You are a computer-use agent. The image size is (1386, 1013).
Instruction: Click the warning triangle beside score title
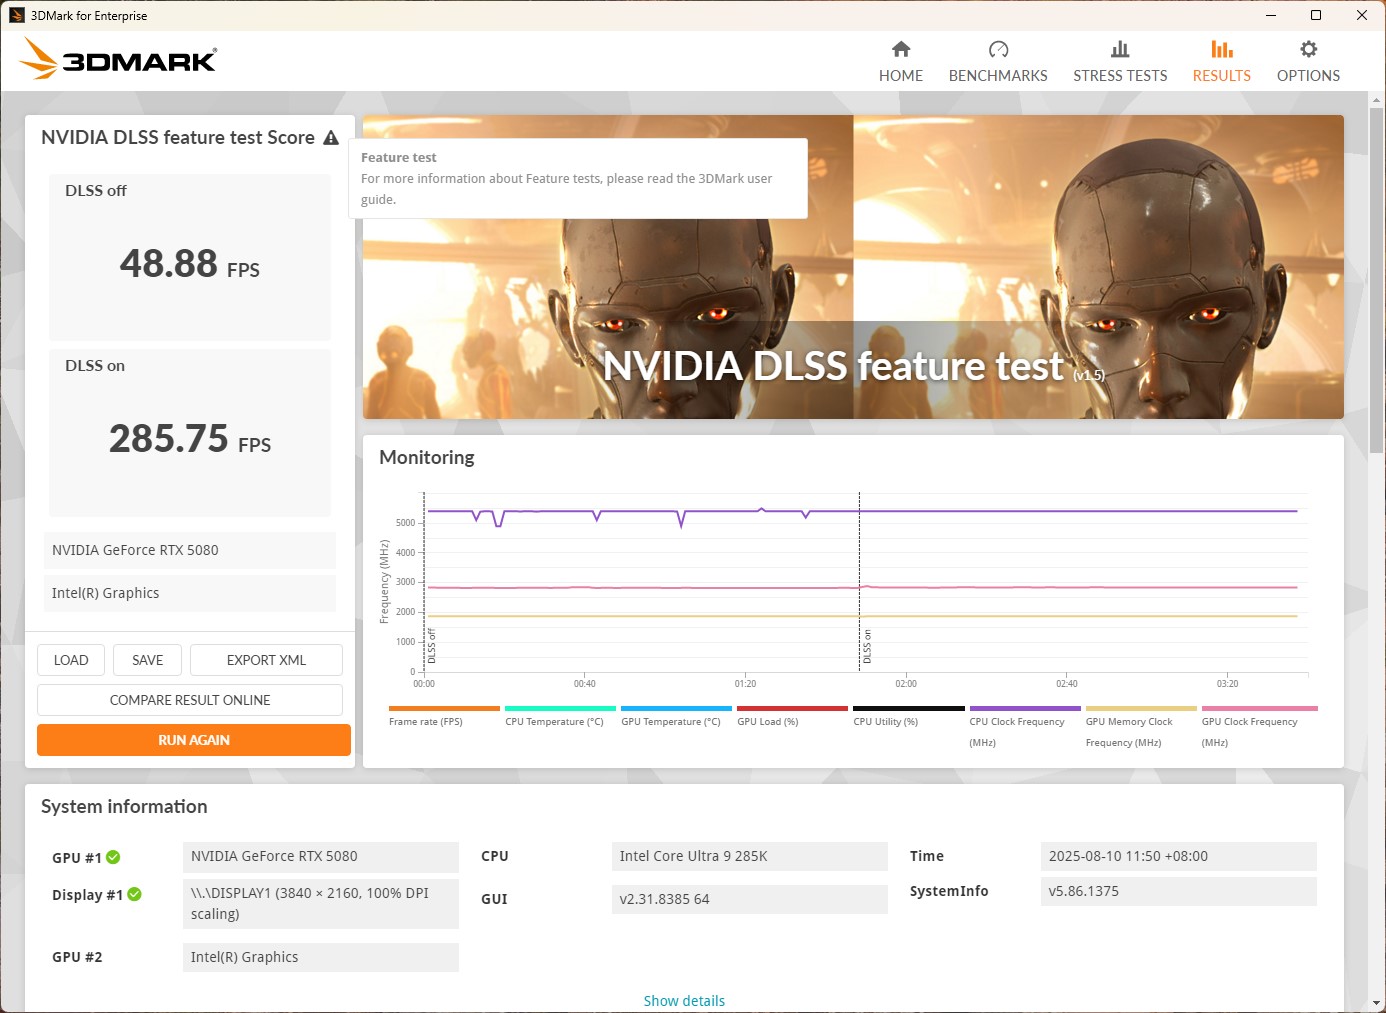pos(331,138)
